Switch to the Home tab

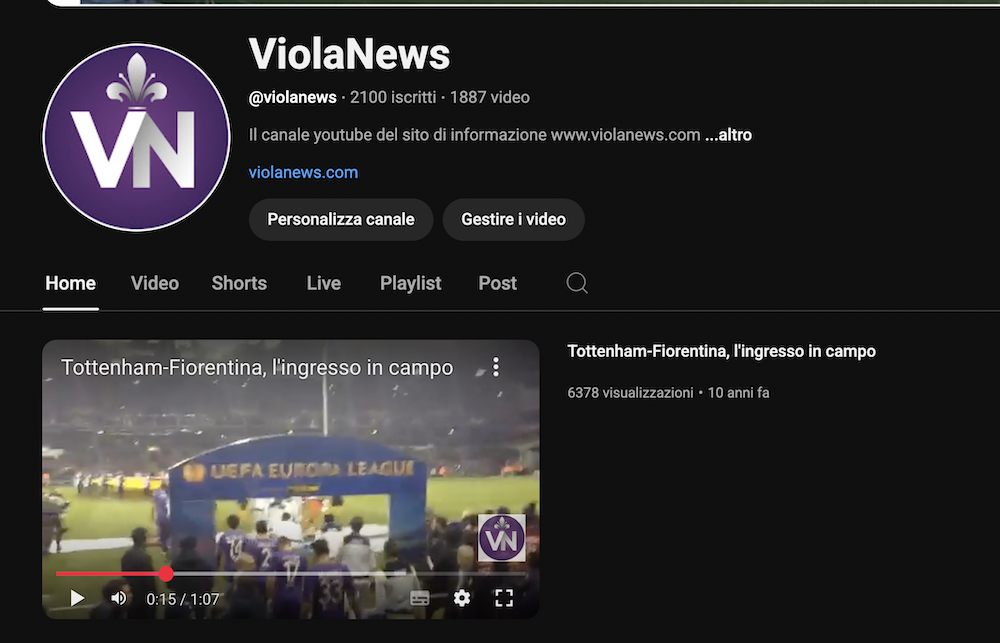tap(70, 283)
